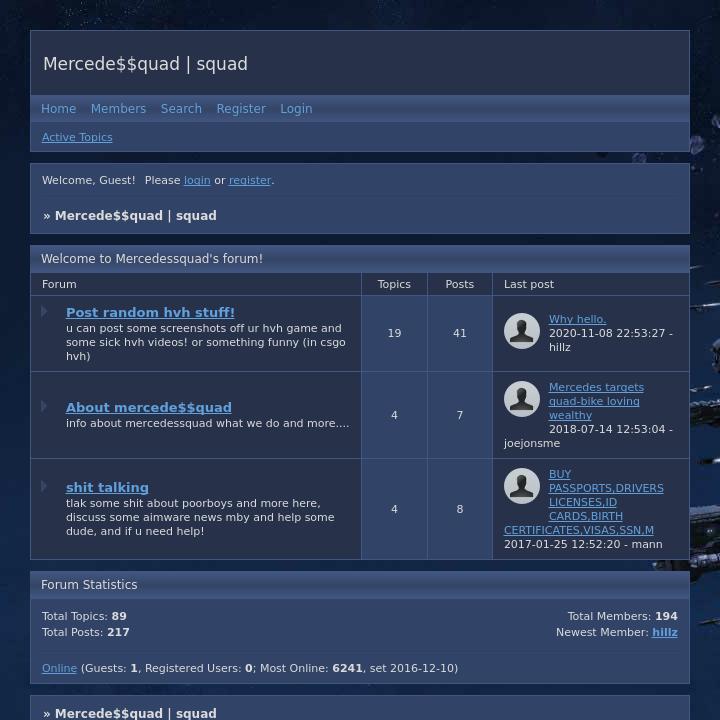Open the Post random hvh stuff! forum
Screen dimensions: 720x720
[x=150, y=312]
